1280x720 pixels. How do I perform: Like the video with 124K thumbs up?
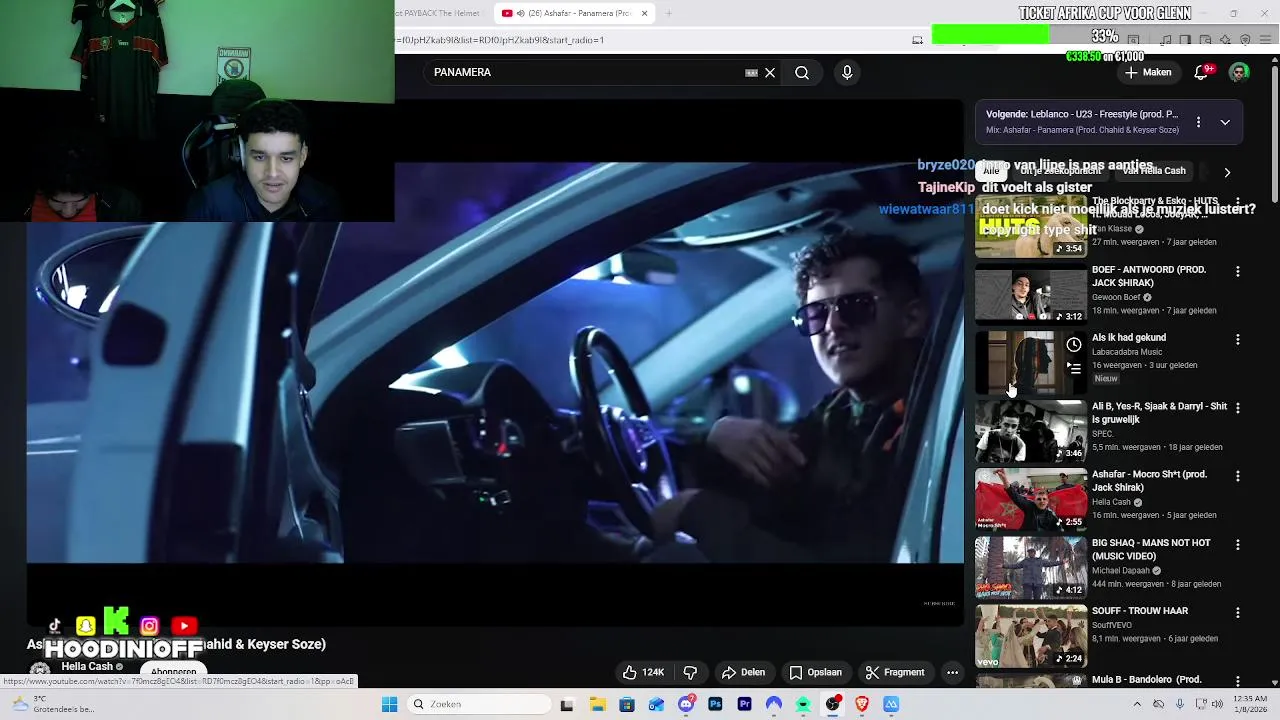[x=643, y=672]
